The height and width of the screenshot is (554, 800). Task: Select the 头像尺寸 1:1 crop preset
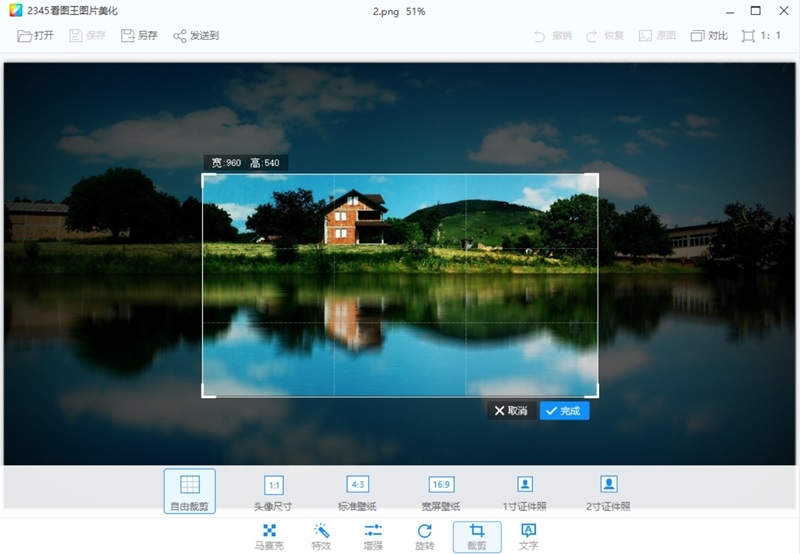tap(274, 491)
